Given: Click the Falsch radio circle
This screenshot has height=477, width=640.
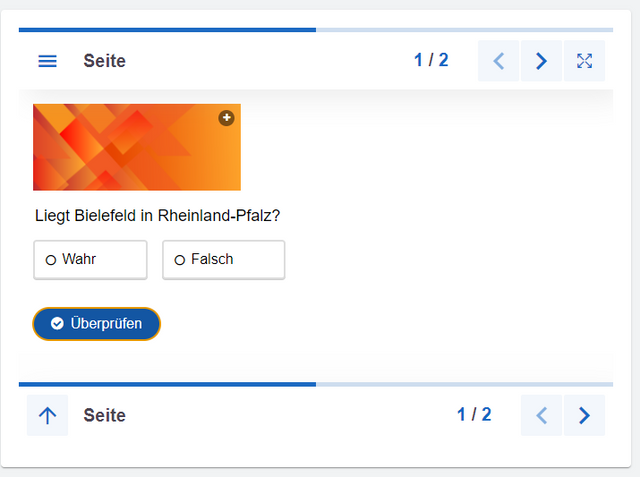Looking at the screenshot, I should [180, 260].
